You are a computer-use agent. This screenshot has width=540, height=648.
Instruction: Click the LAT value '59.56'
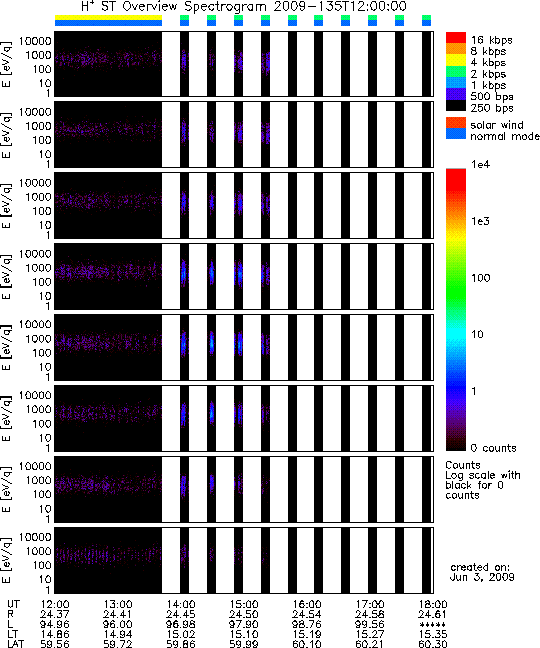point(55,644)
